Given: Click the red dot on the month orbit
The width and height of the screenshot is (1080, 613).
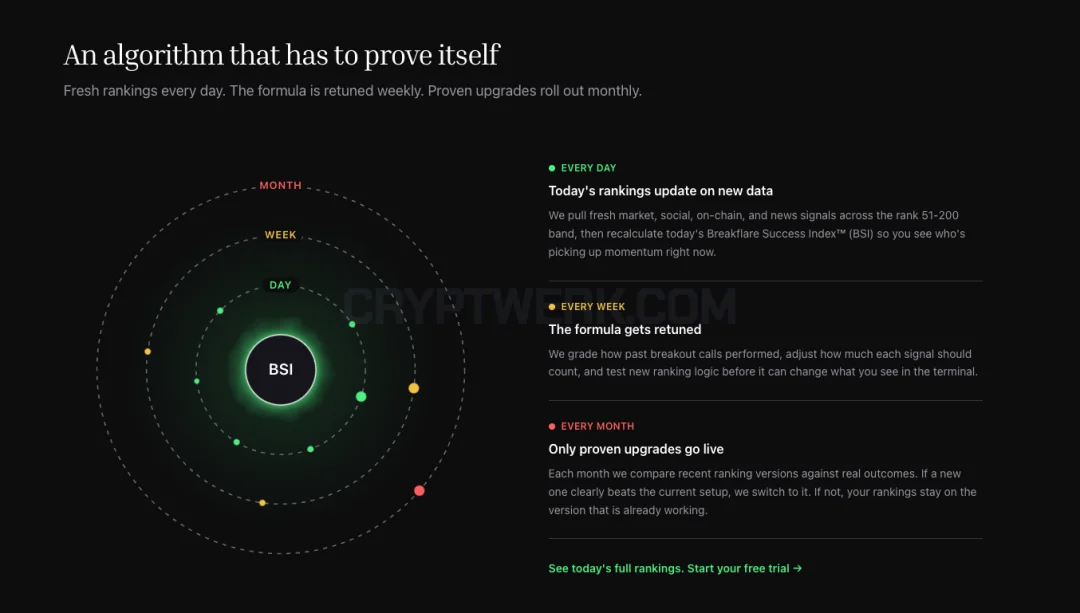Looking at the screenshot, I should (x=419, y=490).
